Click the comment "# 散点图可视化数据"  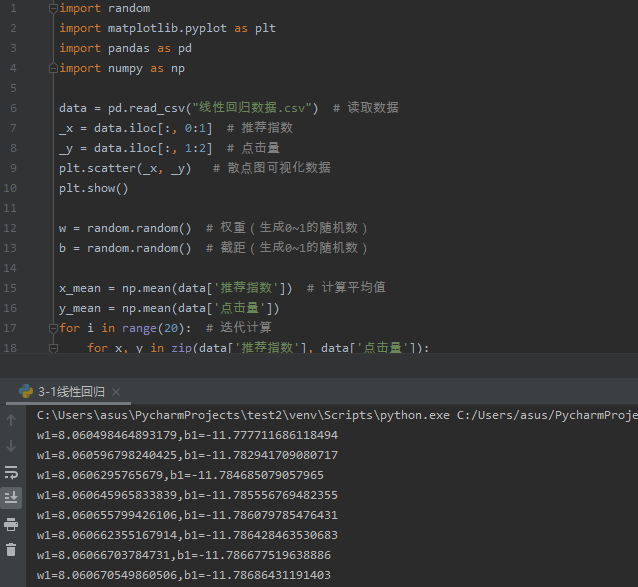(272, 168)
